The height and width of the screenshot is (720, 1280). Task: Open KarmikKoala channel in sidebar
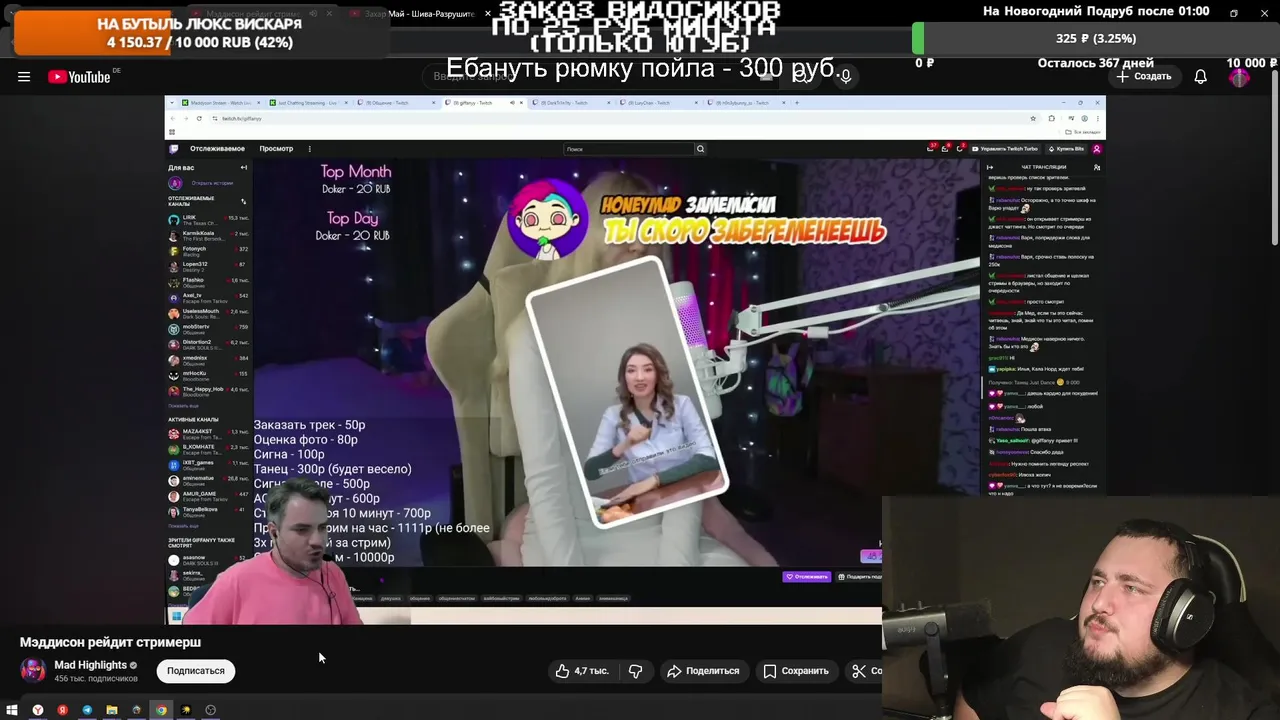(x=208, y=236)
